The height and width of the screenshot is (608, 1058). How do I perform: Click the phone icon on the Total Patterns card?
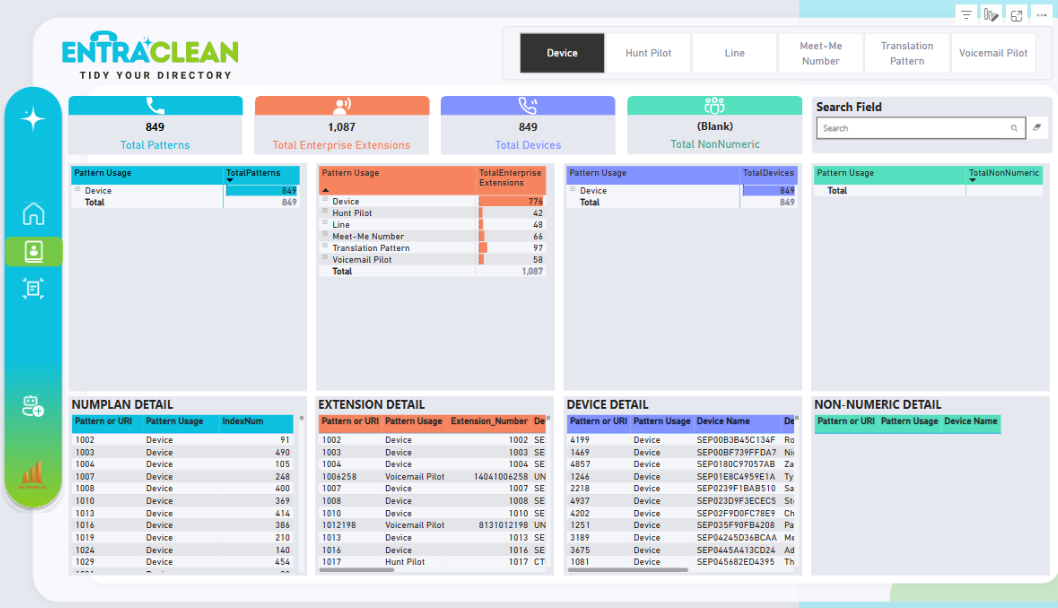point(155,105)
